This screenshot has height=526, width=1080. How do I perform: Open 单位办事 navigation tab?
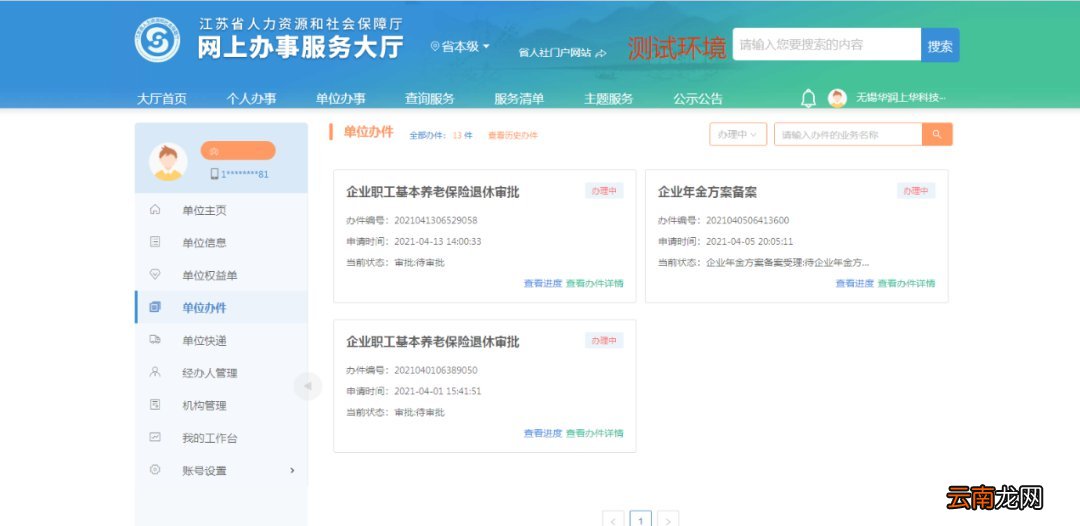tap(340, 98)
